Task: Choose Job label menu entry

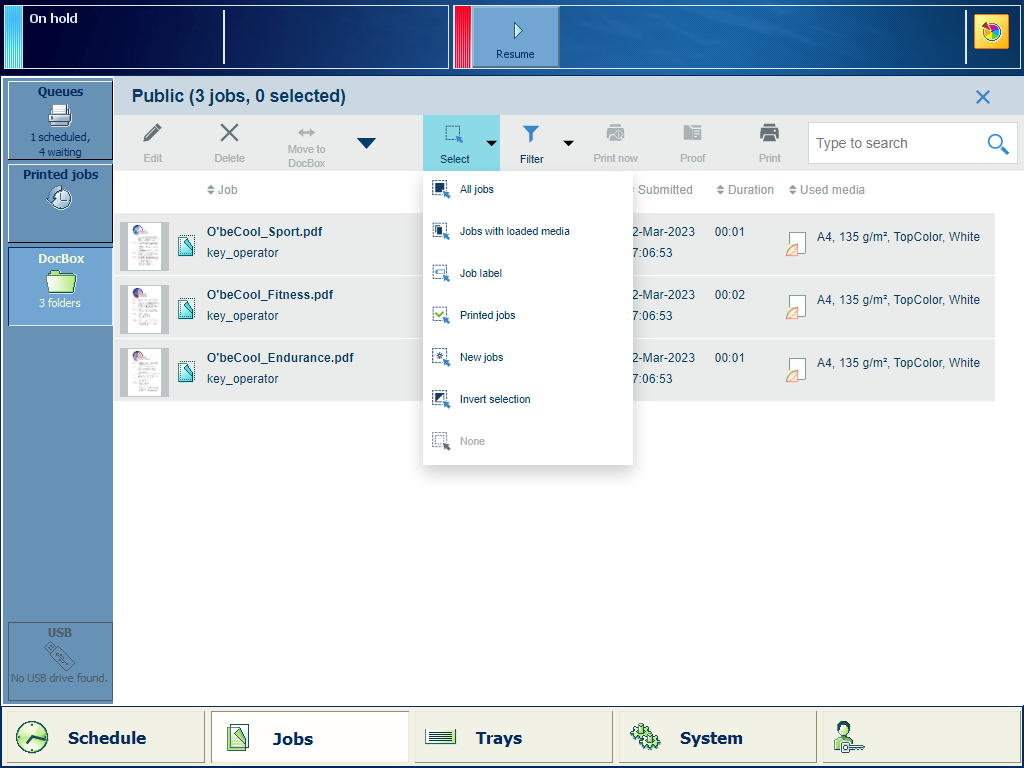Action: (x=528, y=273)
